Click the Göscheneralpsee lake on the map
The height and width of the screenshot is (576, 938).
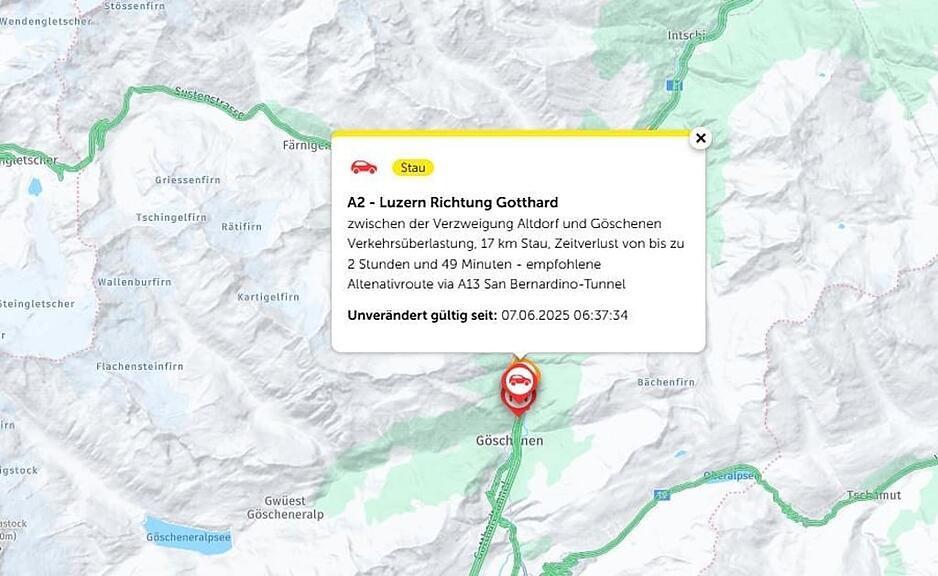pos(188,535)
